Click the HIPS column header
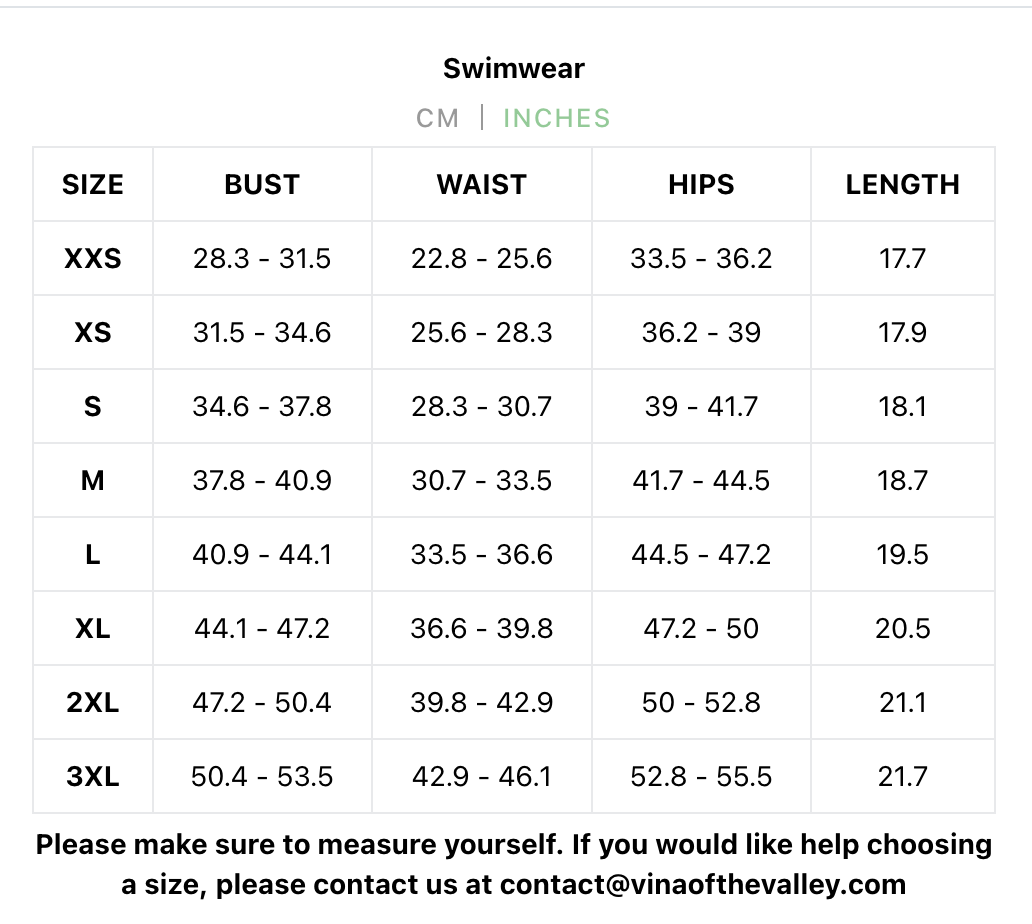Image resolution: width=1032 pixels, height=924 pixels. 701,184
